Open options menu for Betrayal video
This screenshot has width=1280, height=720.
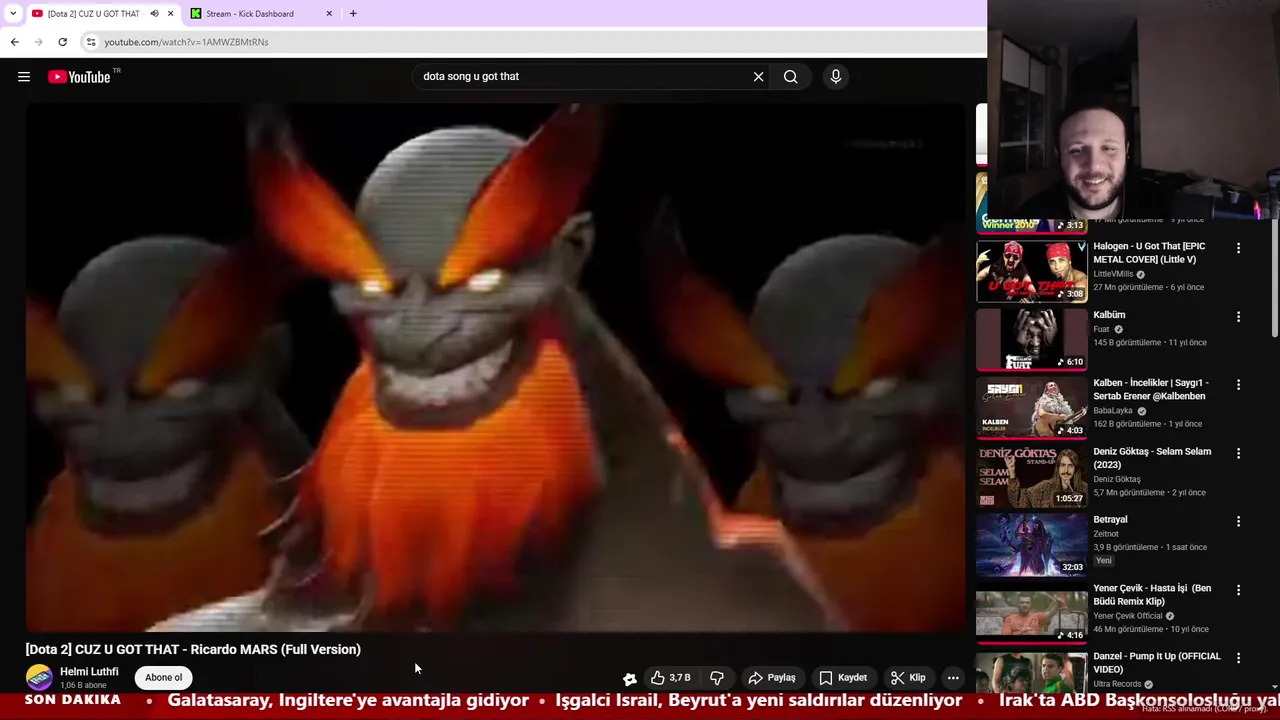tap(1238, 522)
